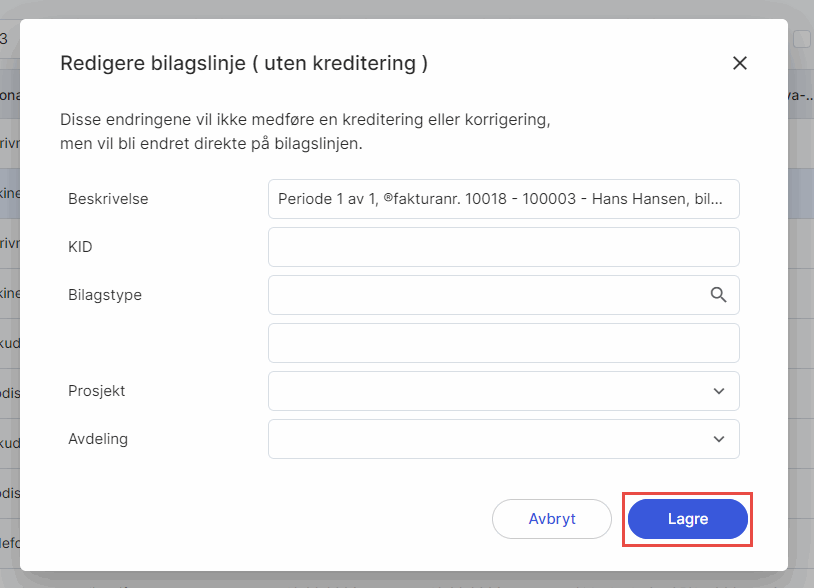Viewport: 814px width, 588px height.
Task: Check the checkbox in the background table header
Action: [x=800, y=38]
